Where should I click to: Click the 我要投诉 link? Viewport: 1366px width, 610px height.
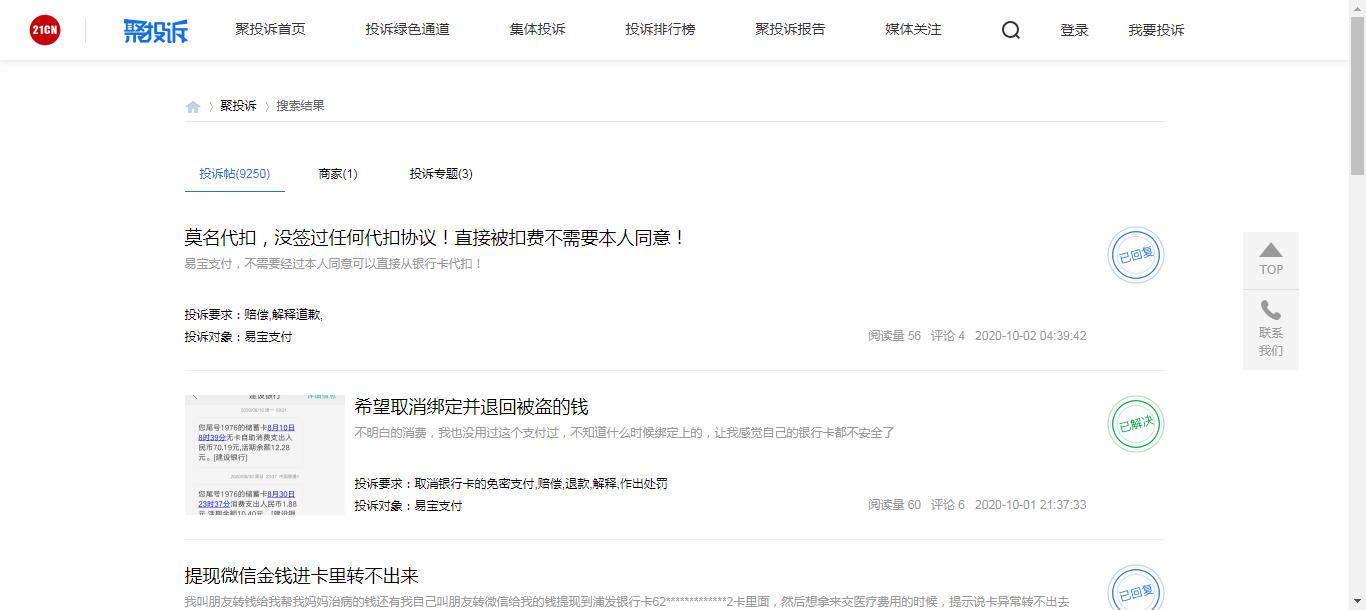click(x=1155, y=30)
